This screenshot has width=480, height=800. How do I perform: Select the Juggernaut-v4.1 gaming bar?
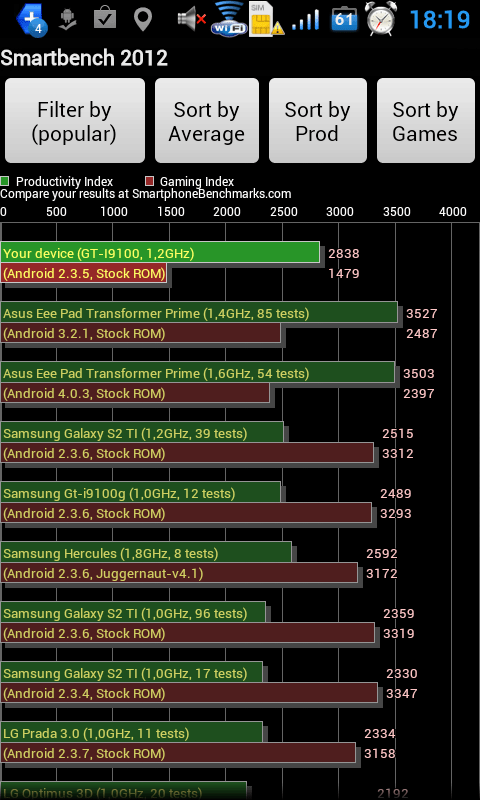click(180, 573)
